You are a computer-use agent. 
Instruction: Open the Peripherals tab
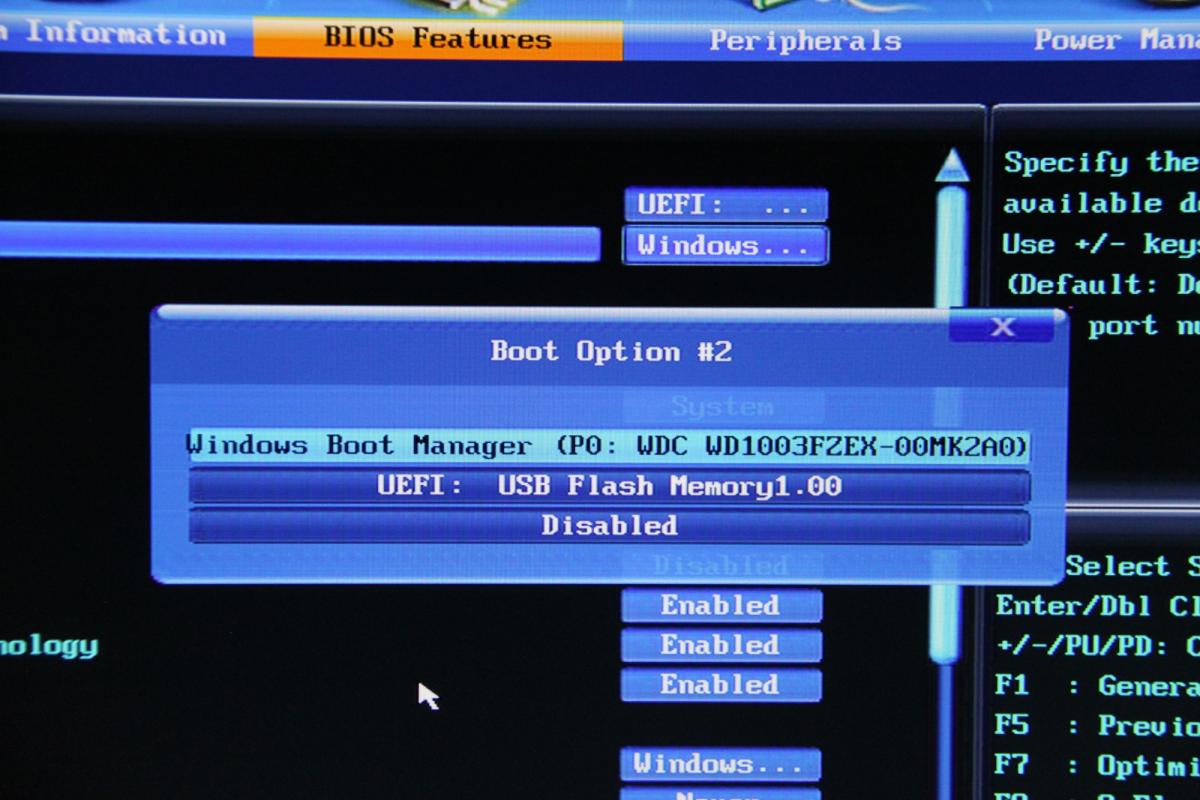(x=805, y=40)
